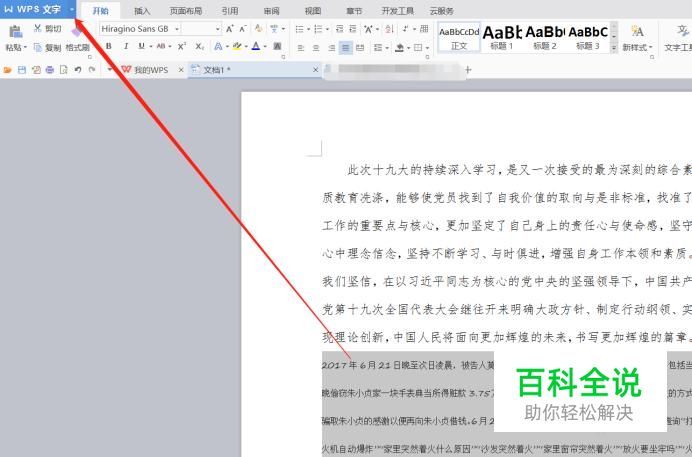This screenshot has width=692, height=457.
Task: Toggle the table/grid icon in paragraph group
Action: [424, 29]
